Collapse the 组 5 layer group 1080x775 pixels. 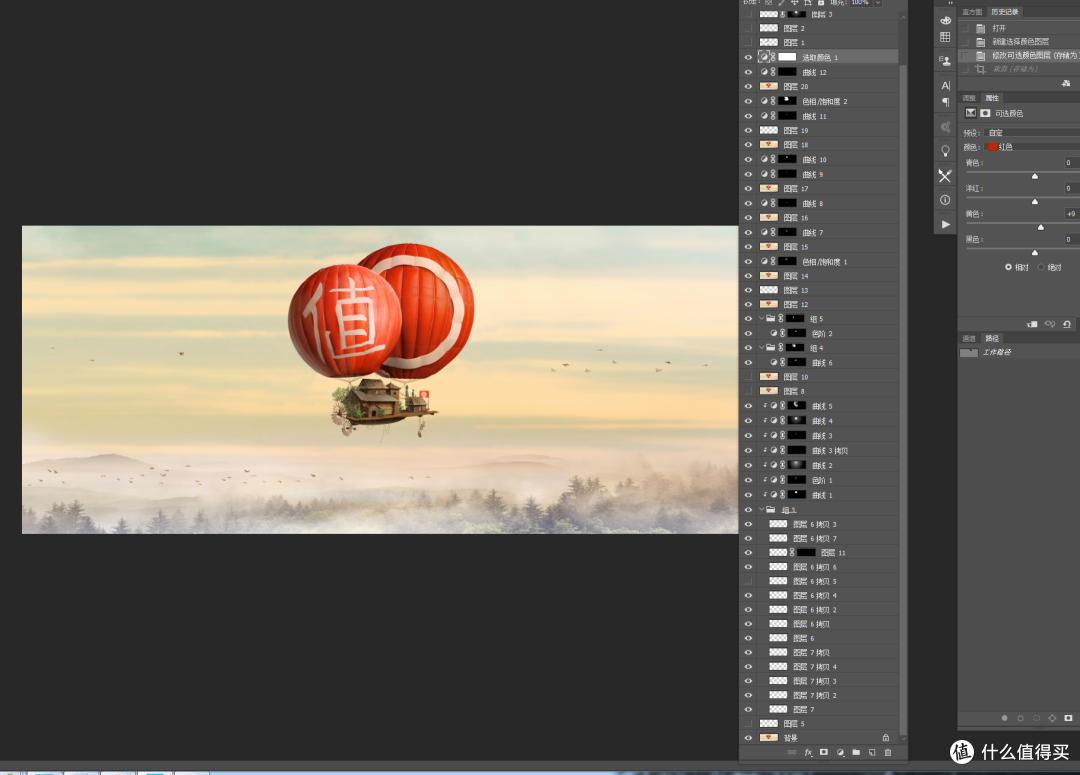pos(762,318)
